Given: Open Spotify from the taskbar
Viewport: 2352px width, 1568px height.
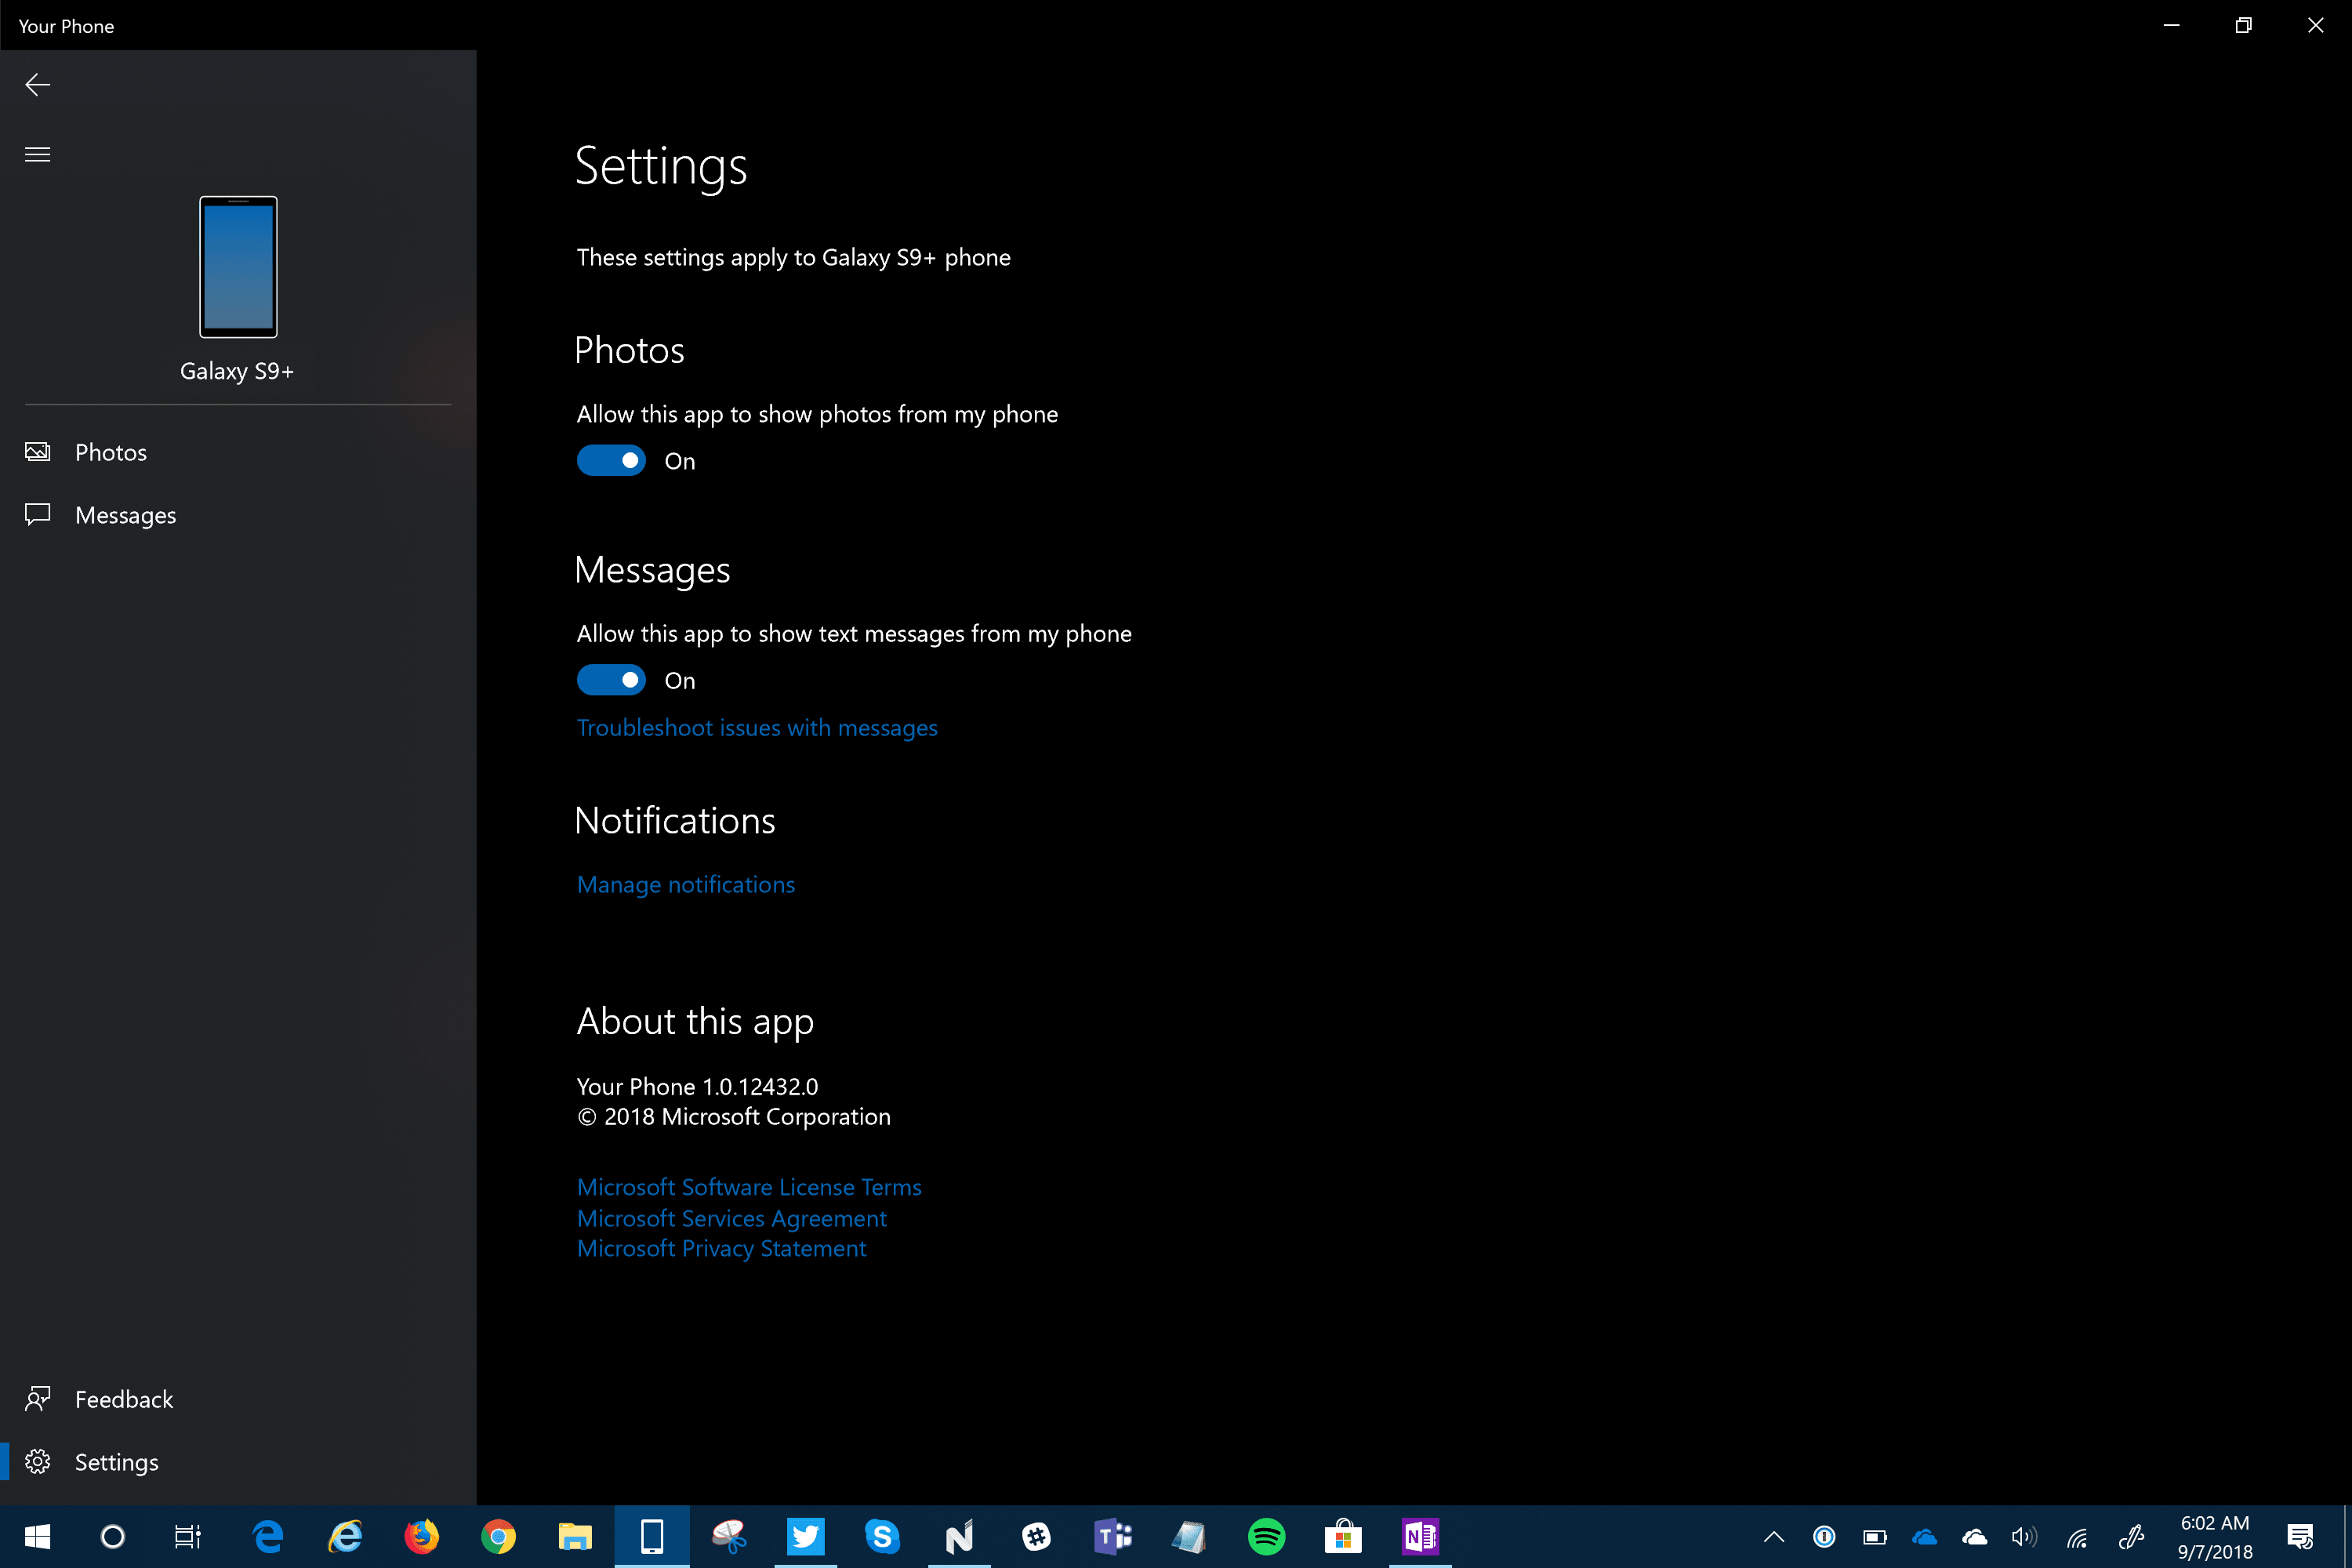Looking at the screenshot, I should click(1266, 1536).
